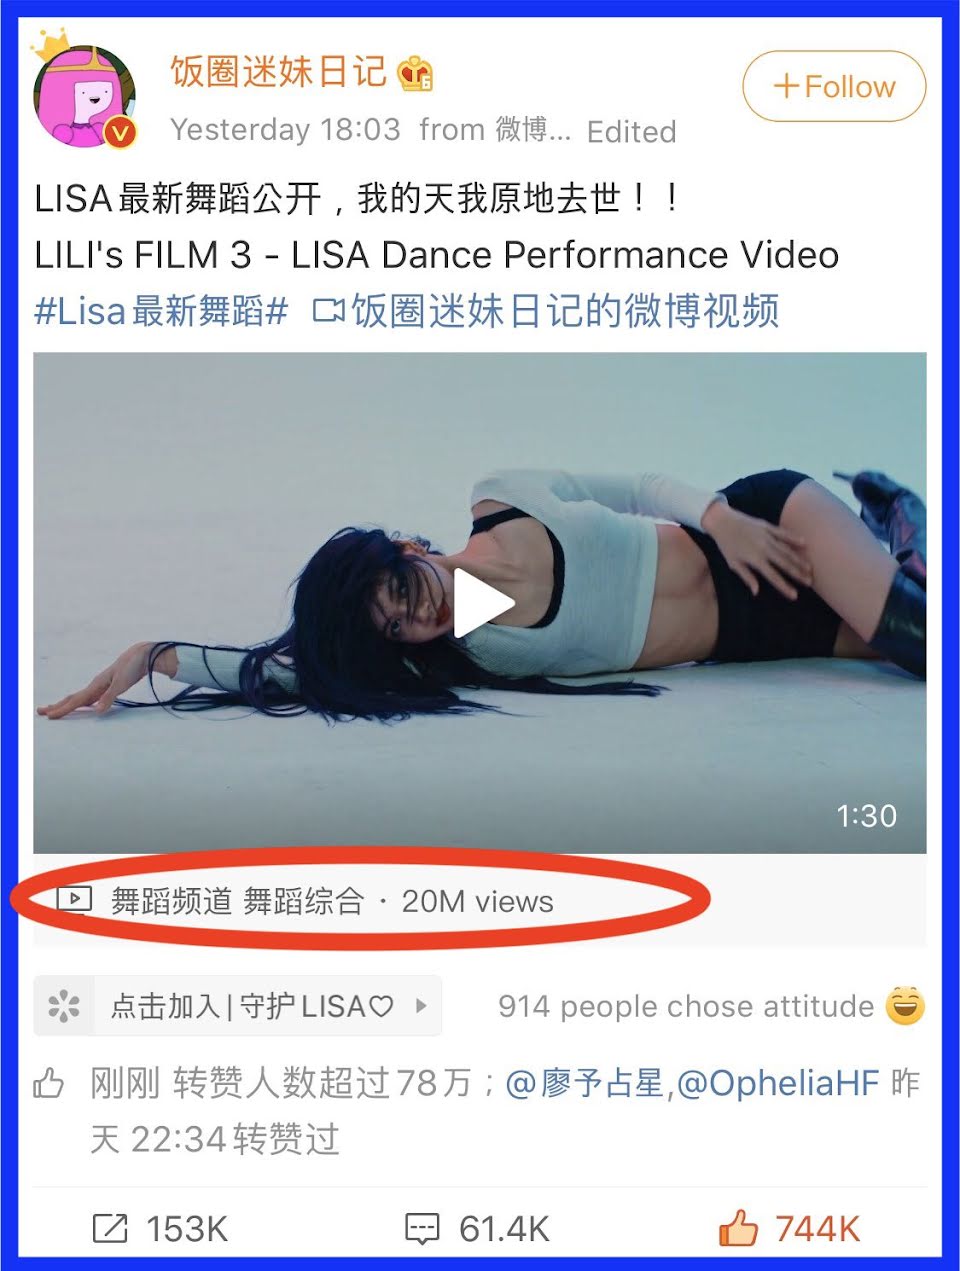Open the #Lisa最新舞蹈# hashtag link
This screenshot has width=960, height=1271.
coord(161,311)
